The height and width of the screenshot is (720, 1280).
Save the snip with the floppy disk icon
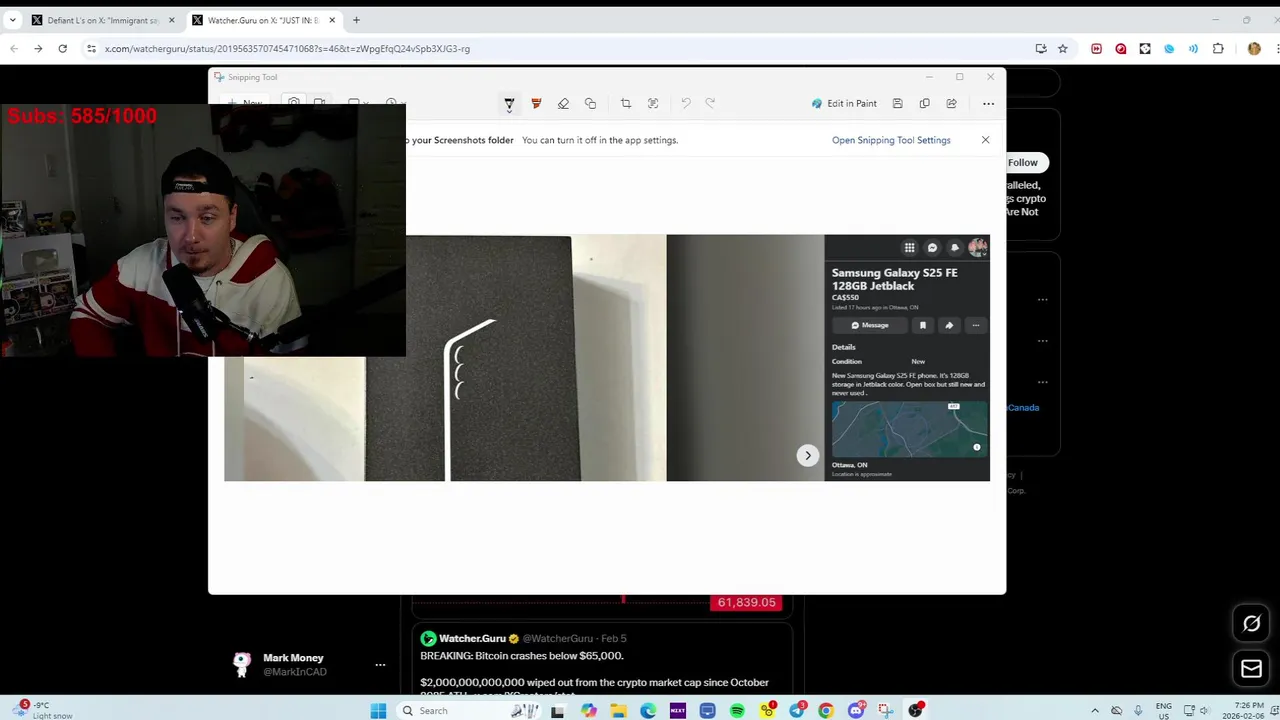[x=897, y=103]
